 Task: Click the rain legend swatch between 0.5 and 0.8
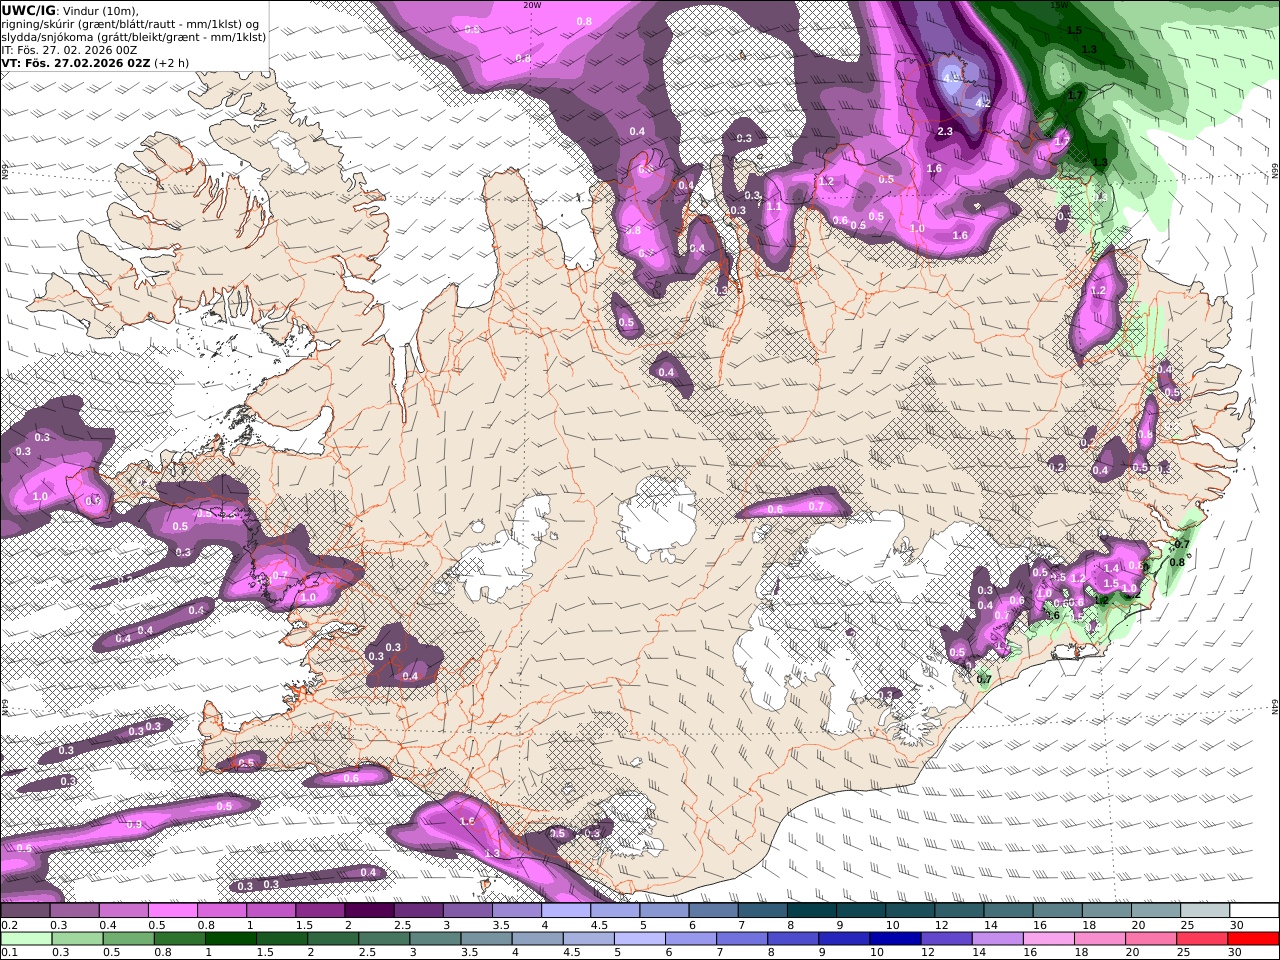pos(128,939)
